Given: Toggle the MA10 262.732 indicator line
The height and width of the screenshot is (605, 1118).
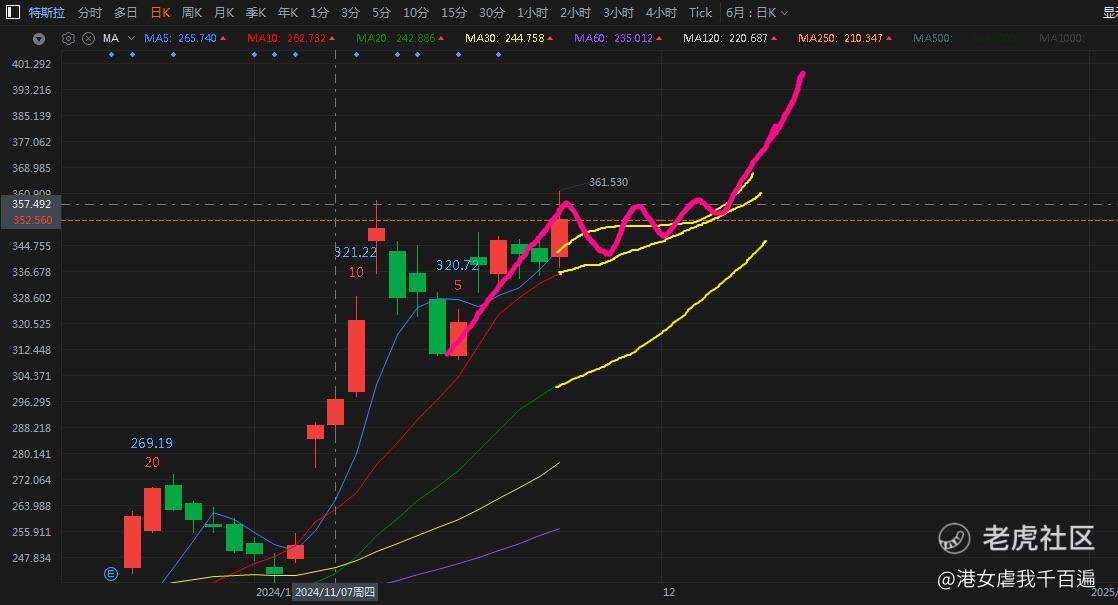Looking at the screenshot, I should click(x=291, y=38).
